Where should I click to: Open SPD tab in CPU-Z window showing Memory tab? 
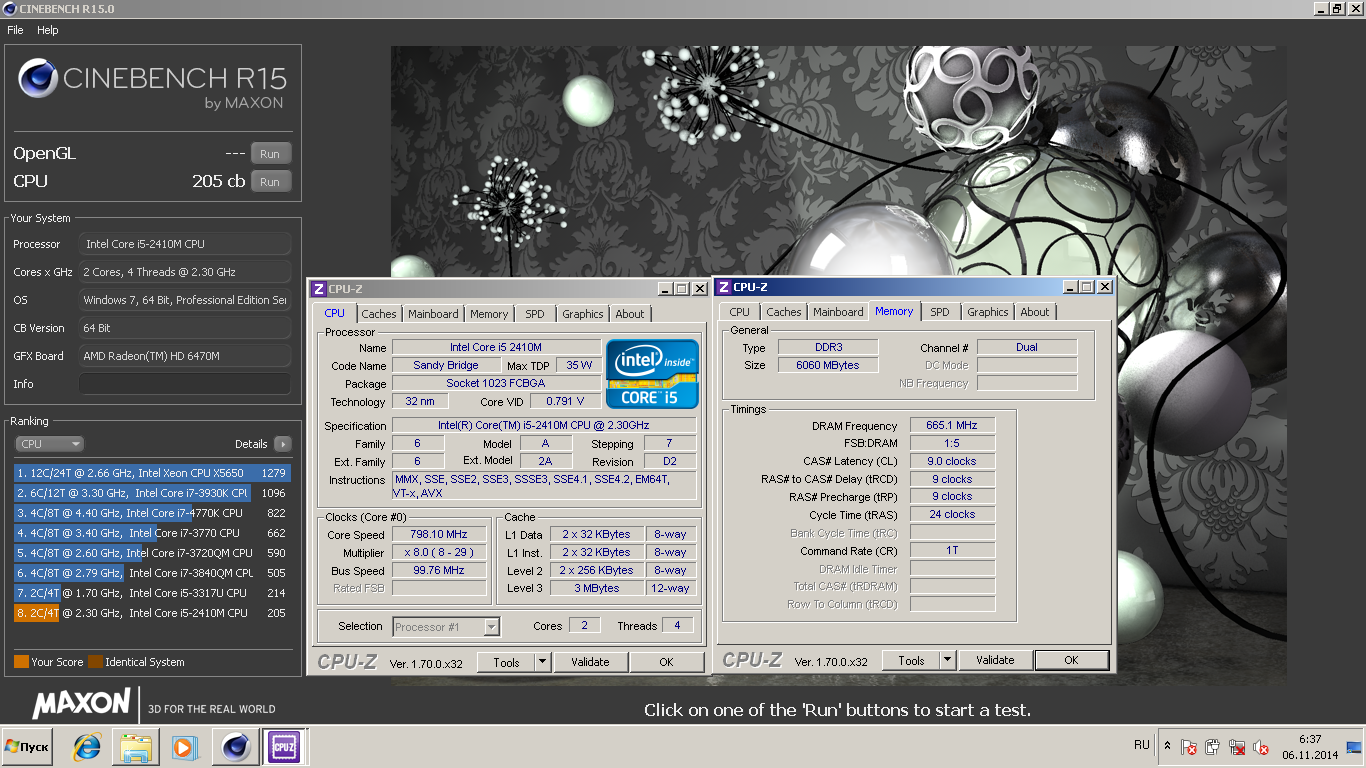click(x=940, y=312)
